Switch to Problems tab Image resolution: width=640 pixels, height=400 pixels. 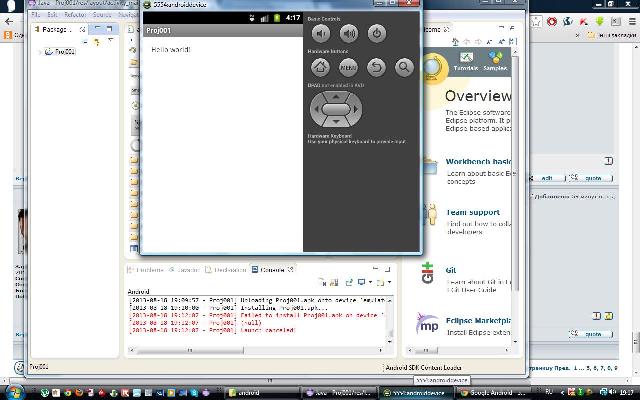pyautogui.click(x=145, y=270)
